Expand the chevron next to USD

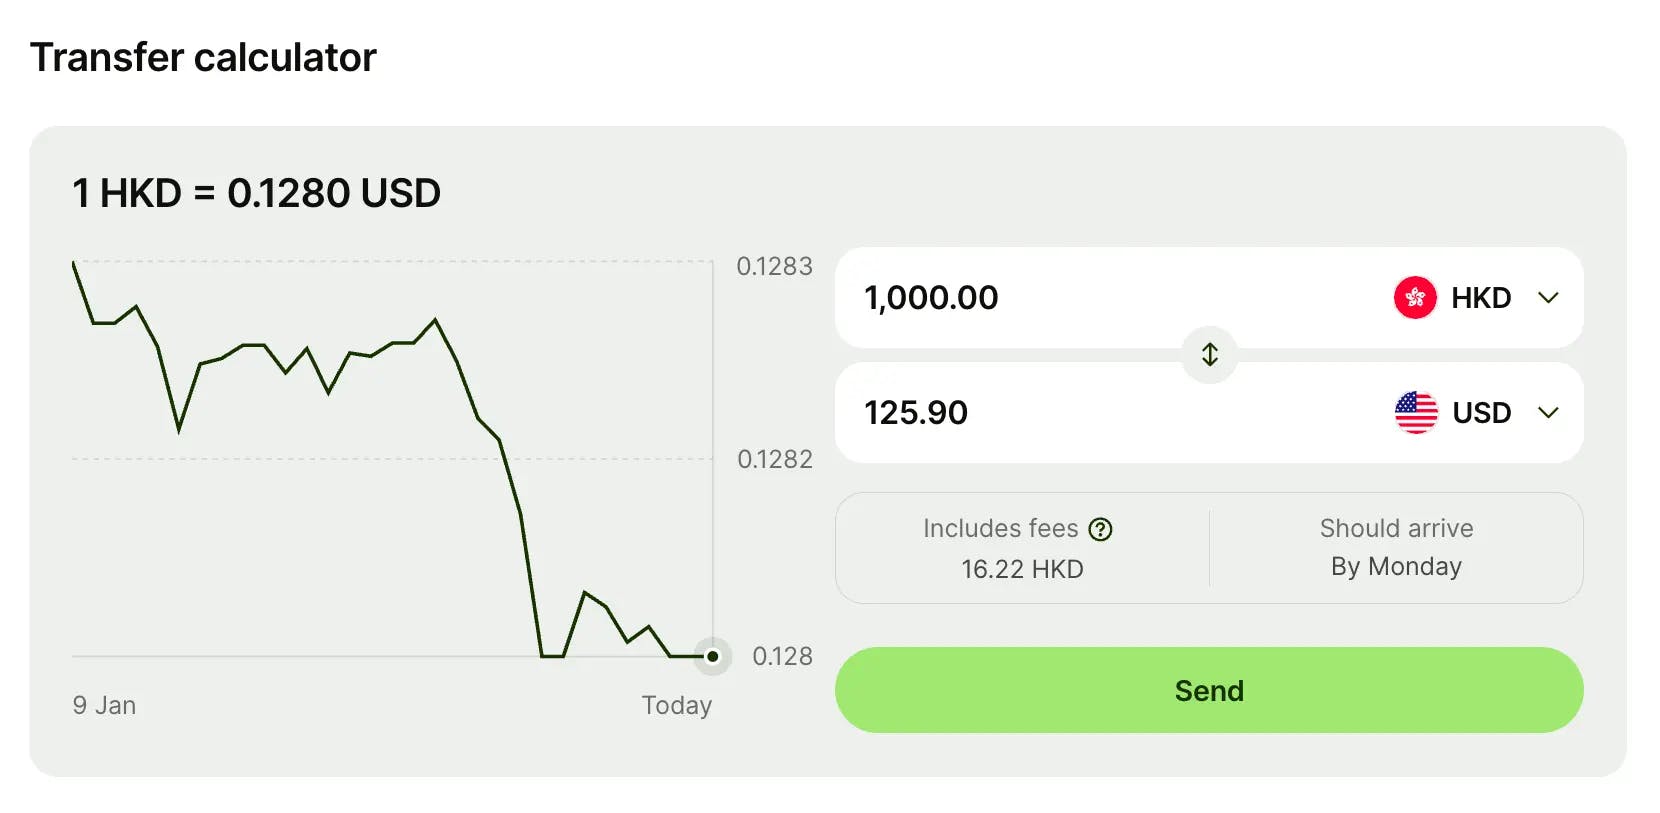click(x=1551, y=413)
